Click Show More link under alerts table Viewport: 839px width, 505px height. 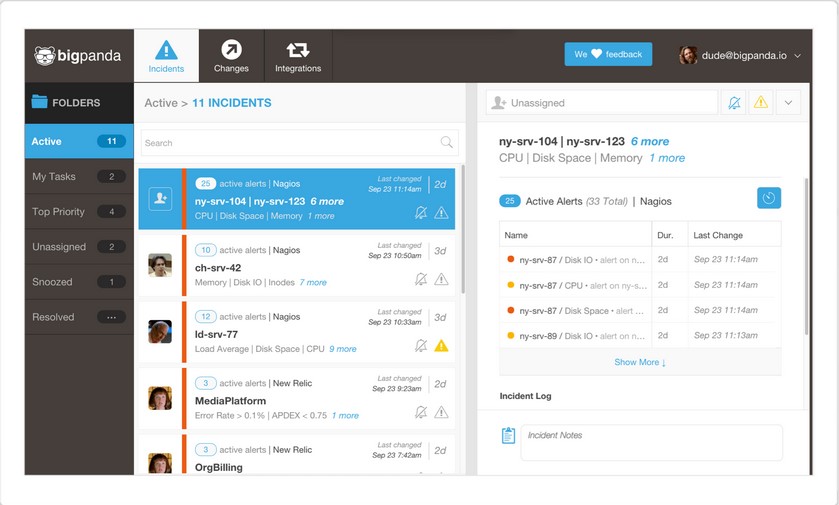click(640, 362)
